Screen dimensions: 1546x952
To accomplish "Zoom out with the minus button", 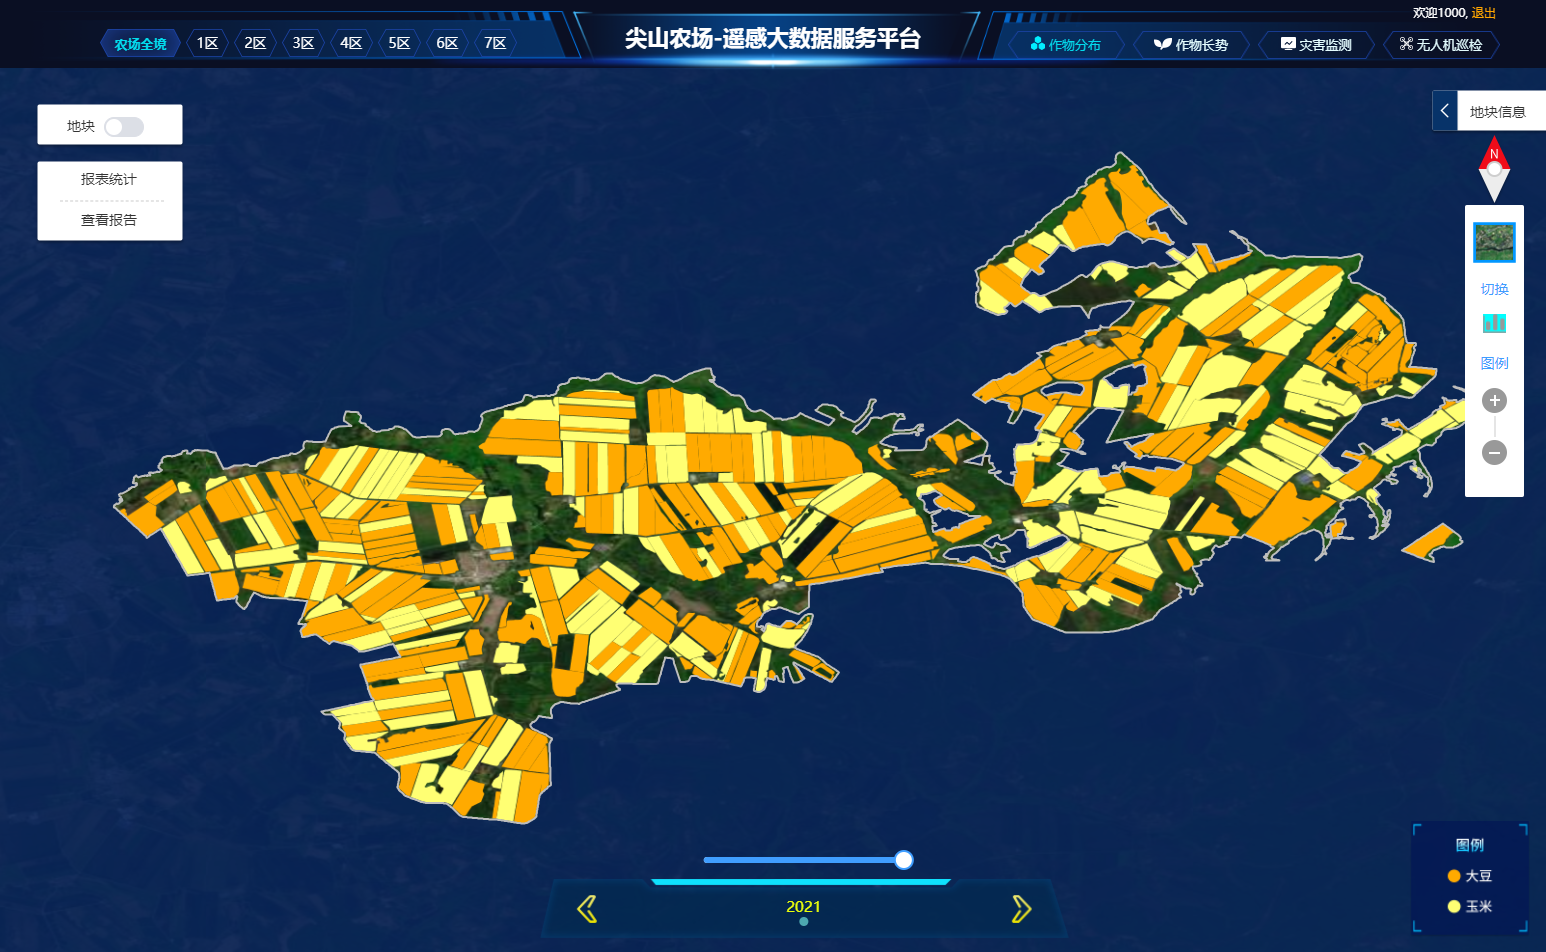I will coord(1494,453).
